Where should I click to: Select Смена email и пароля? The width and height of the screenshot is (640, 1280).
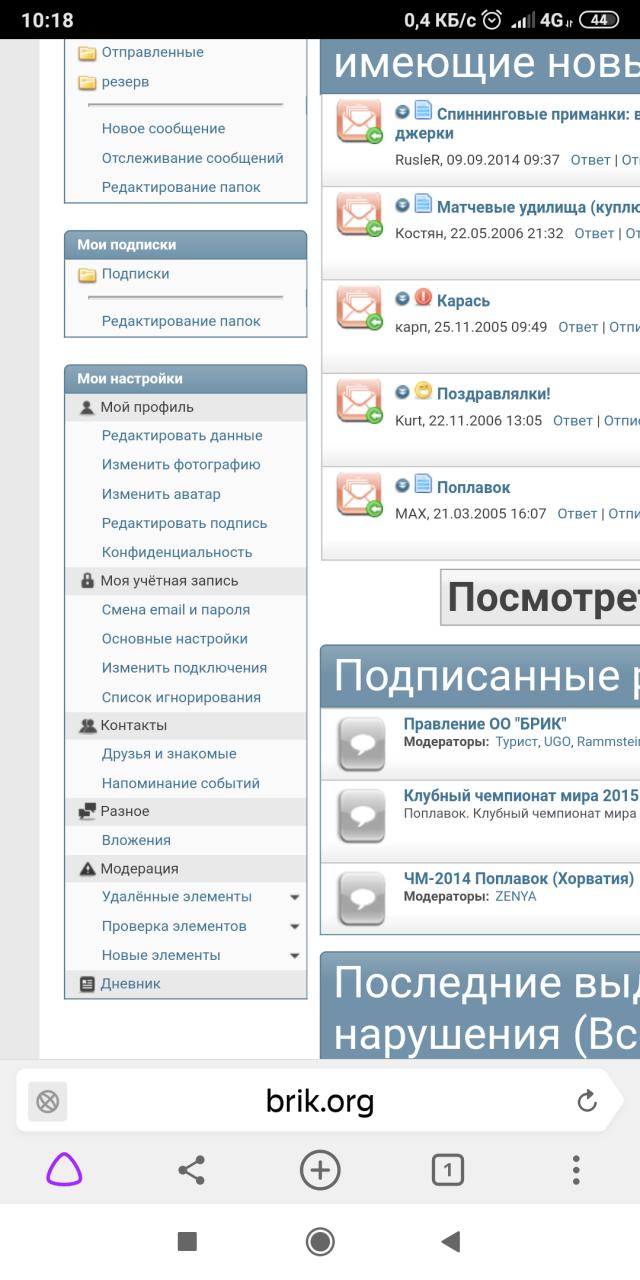tap(176, 610)
